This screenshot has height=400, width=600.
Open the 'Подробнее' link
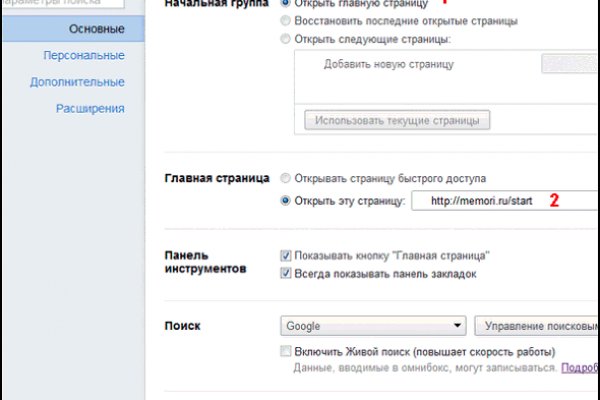tap(580, 368)
